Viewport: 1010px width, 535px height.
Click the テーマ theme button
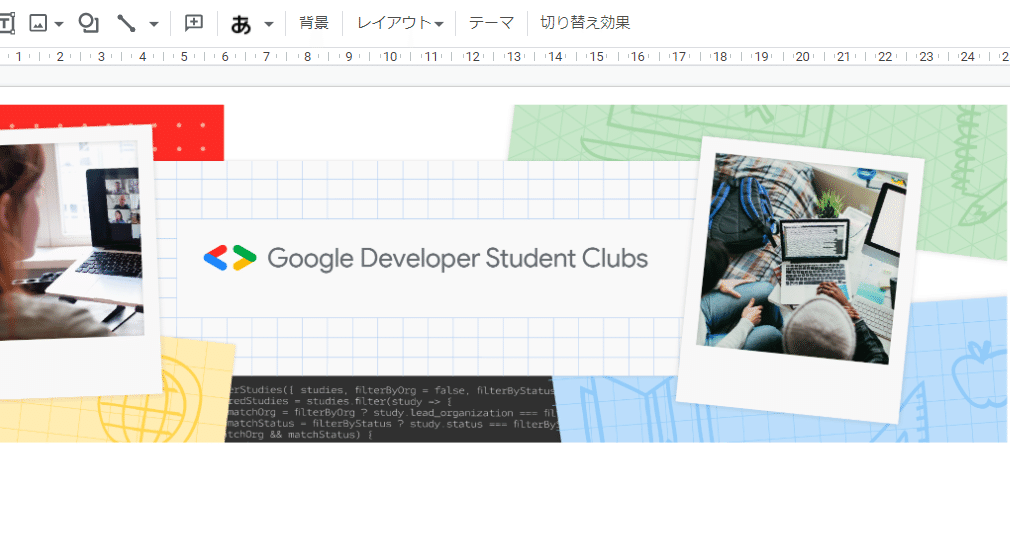click(x=491, y=23)
